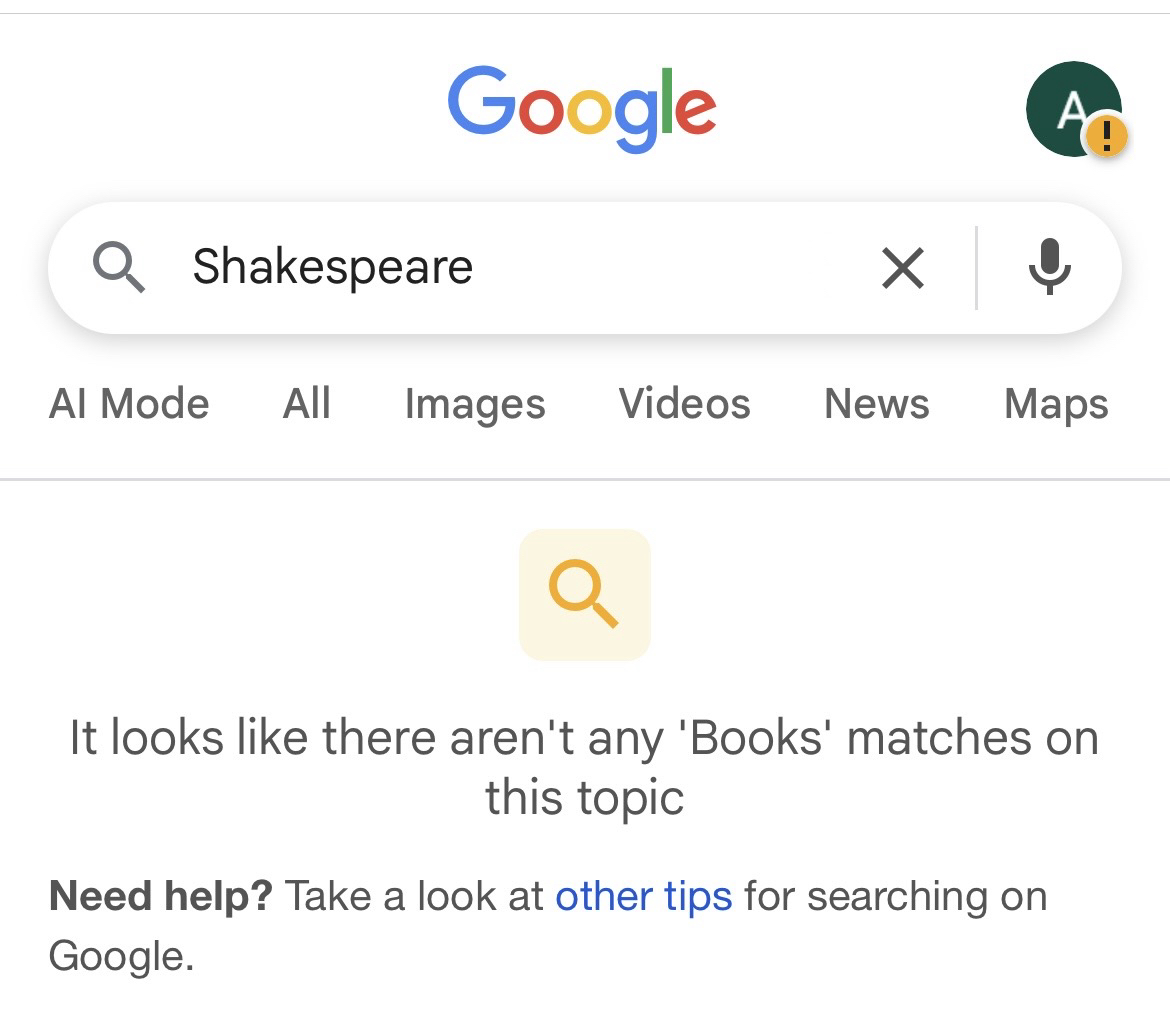The height and width of the screenshot is (1015, 1170).
Task: Switch to the AI Mode tab
Action: click(x=129, y=404)
